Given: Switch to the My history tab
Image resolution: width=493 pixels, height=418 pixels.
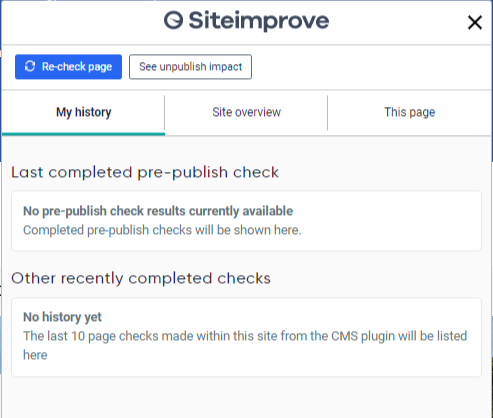Looking at the screenshot, I should tap(83, 112).
